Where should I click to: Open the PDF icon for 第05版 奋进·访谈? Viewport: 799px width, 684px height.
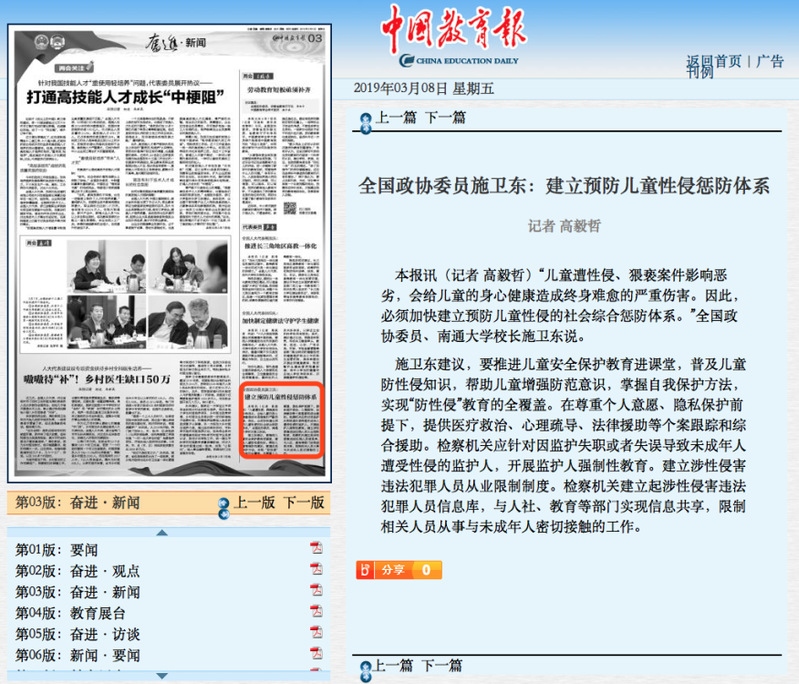click(x=316, y=632)
